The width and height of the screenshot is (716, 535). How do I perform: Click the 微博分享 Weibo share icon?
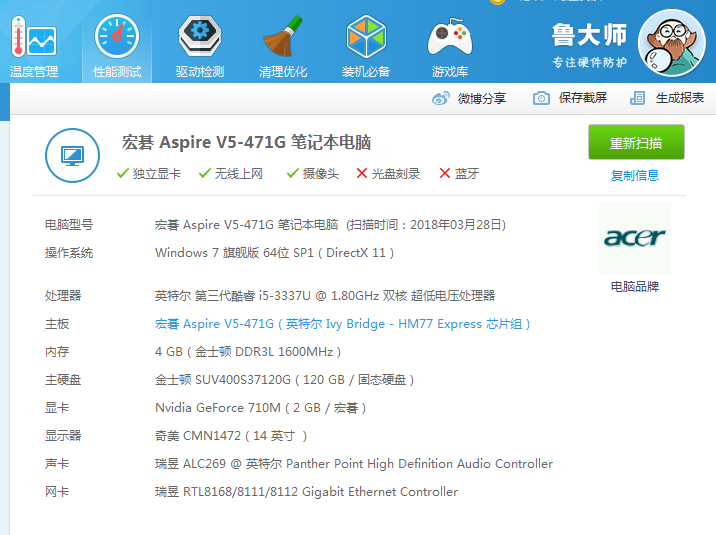point(441,98)
